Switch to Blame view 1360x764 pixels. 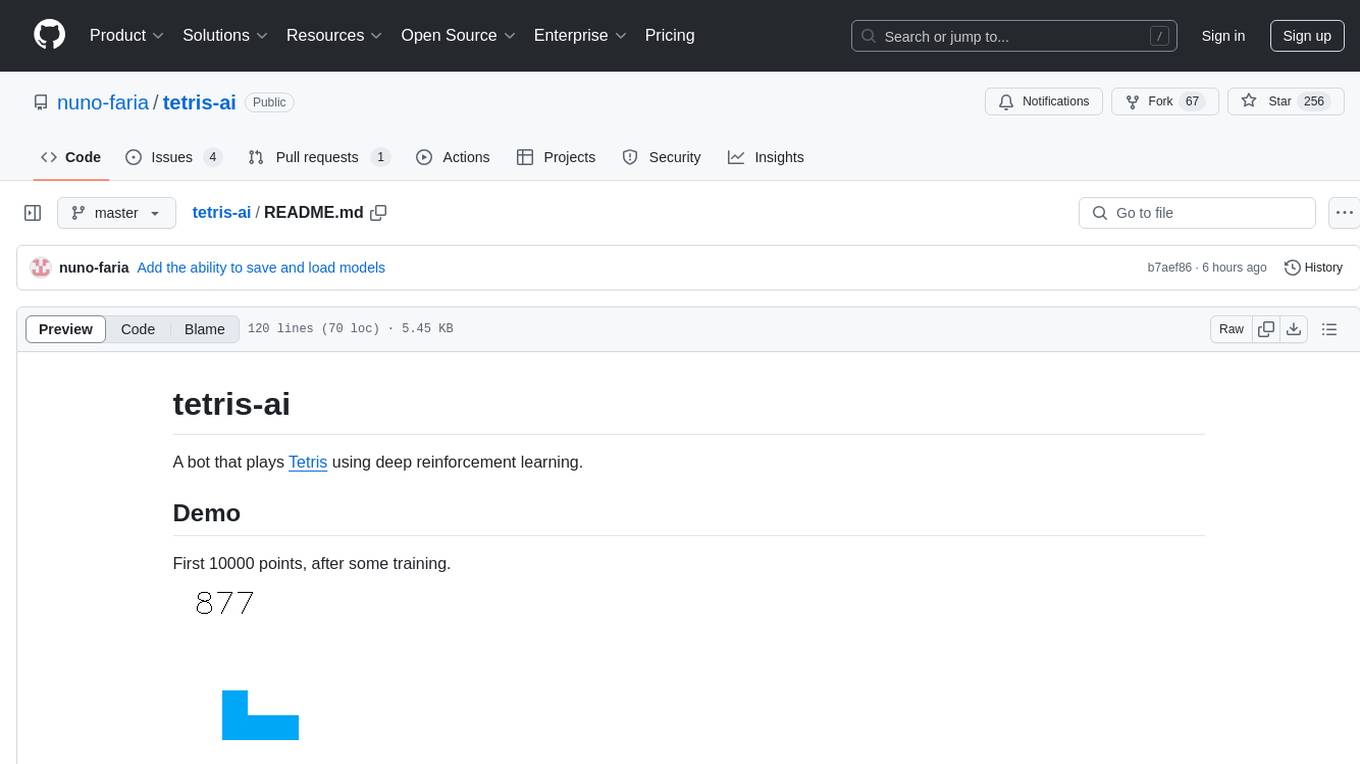coord(205,329)
